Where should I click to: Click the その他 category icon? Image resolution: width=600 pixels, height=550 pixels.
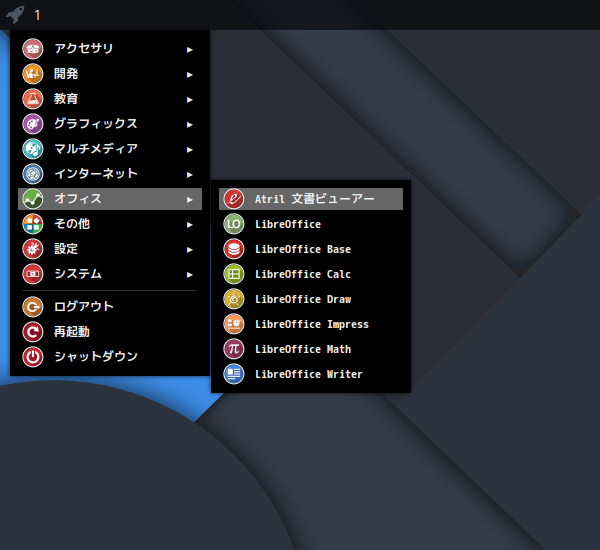click(x=33, y=224)
